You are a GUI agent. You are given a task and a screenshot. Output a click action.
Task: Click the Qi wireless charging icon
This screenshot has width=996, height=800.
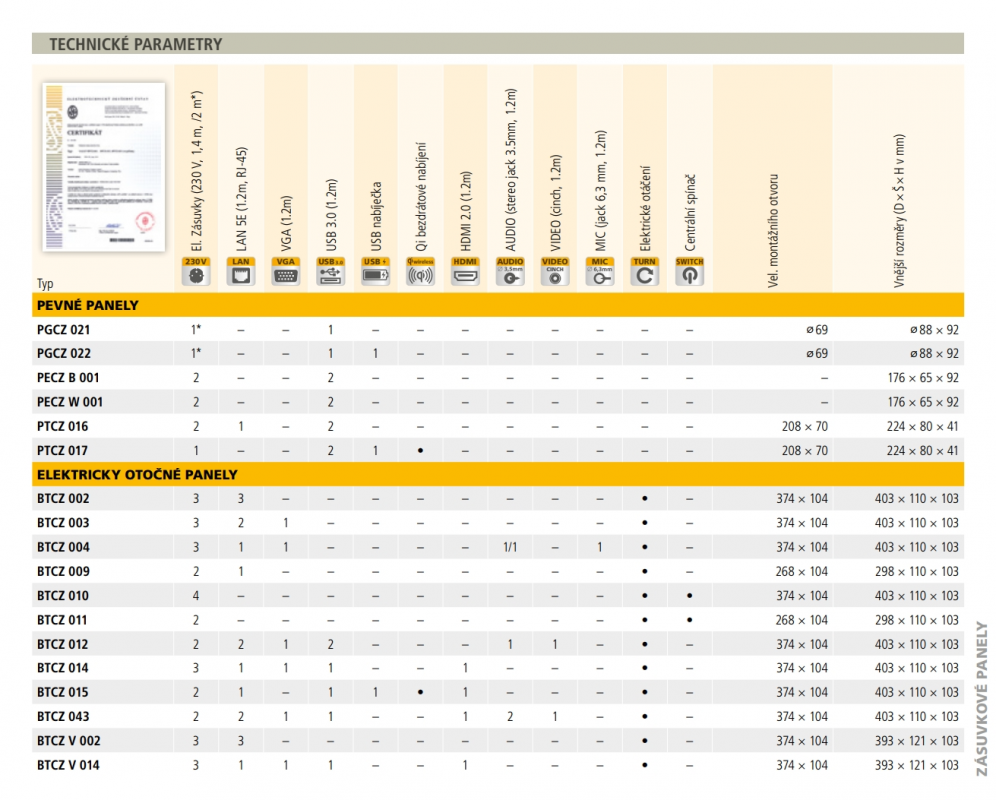click(421, 271)
